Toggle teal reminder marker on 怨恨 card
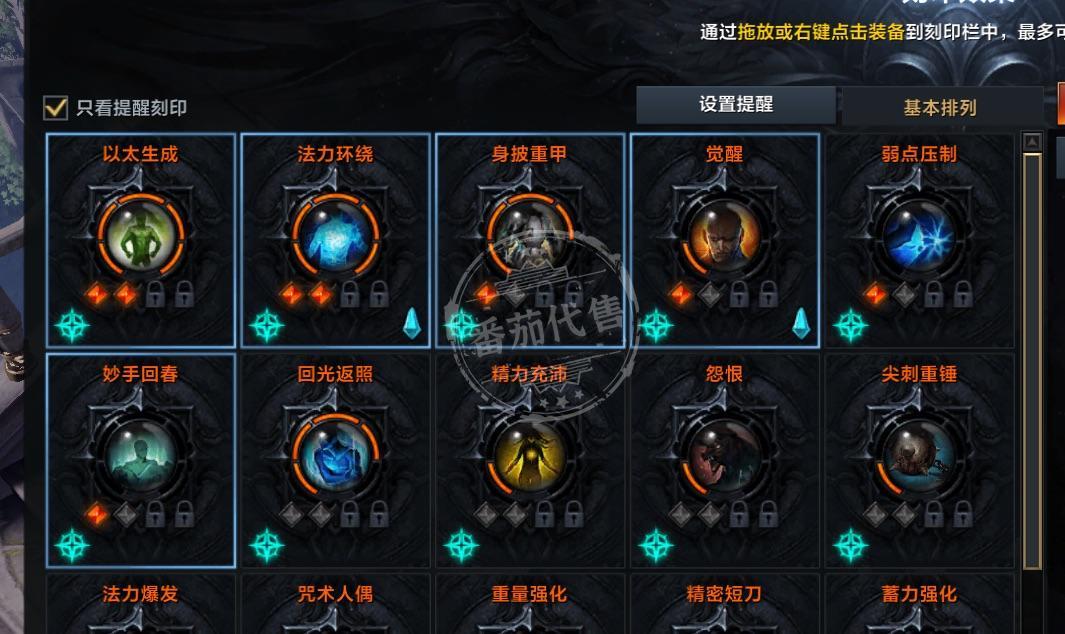Screen dimensions: 1065x634 click(x=656, y=545)
